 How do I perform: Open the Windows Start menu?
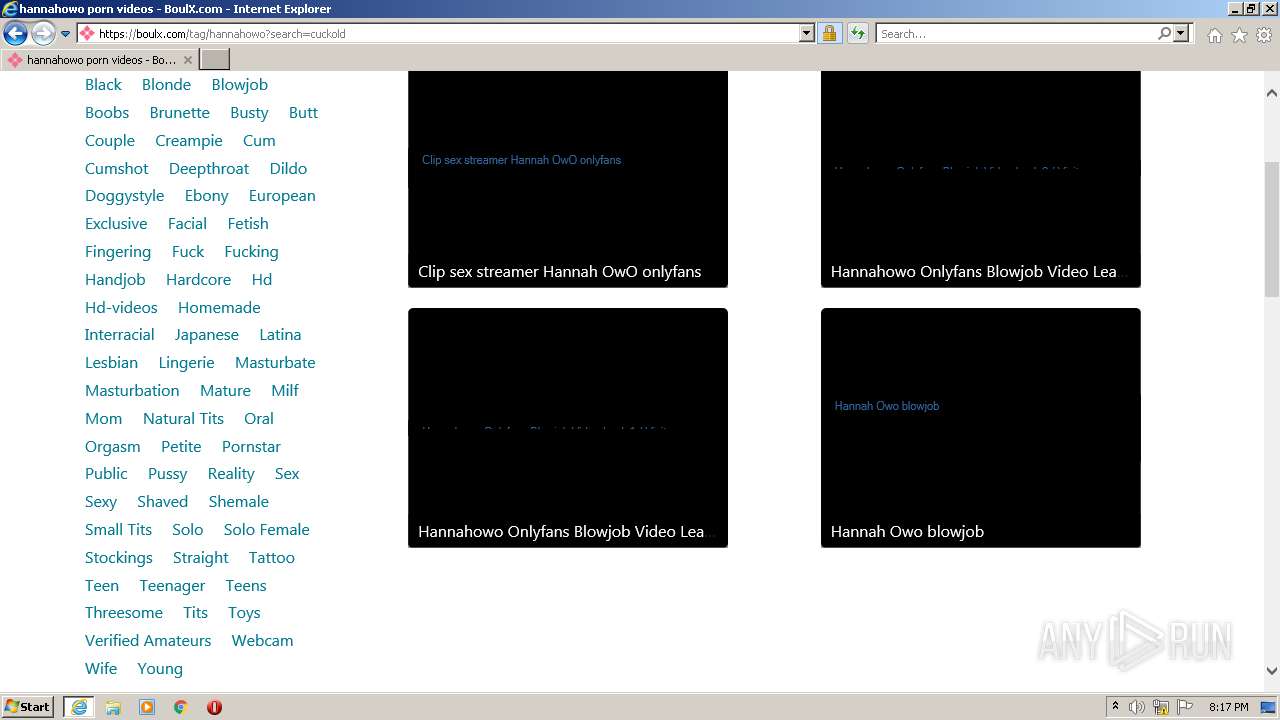pos(28,707)
